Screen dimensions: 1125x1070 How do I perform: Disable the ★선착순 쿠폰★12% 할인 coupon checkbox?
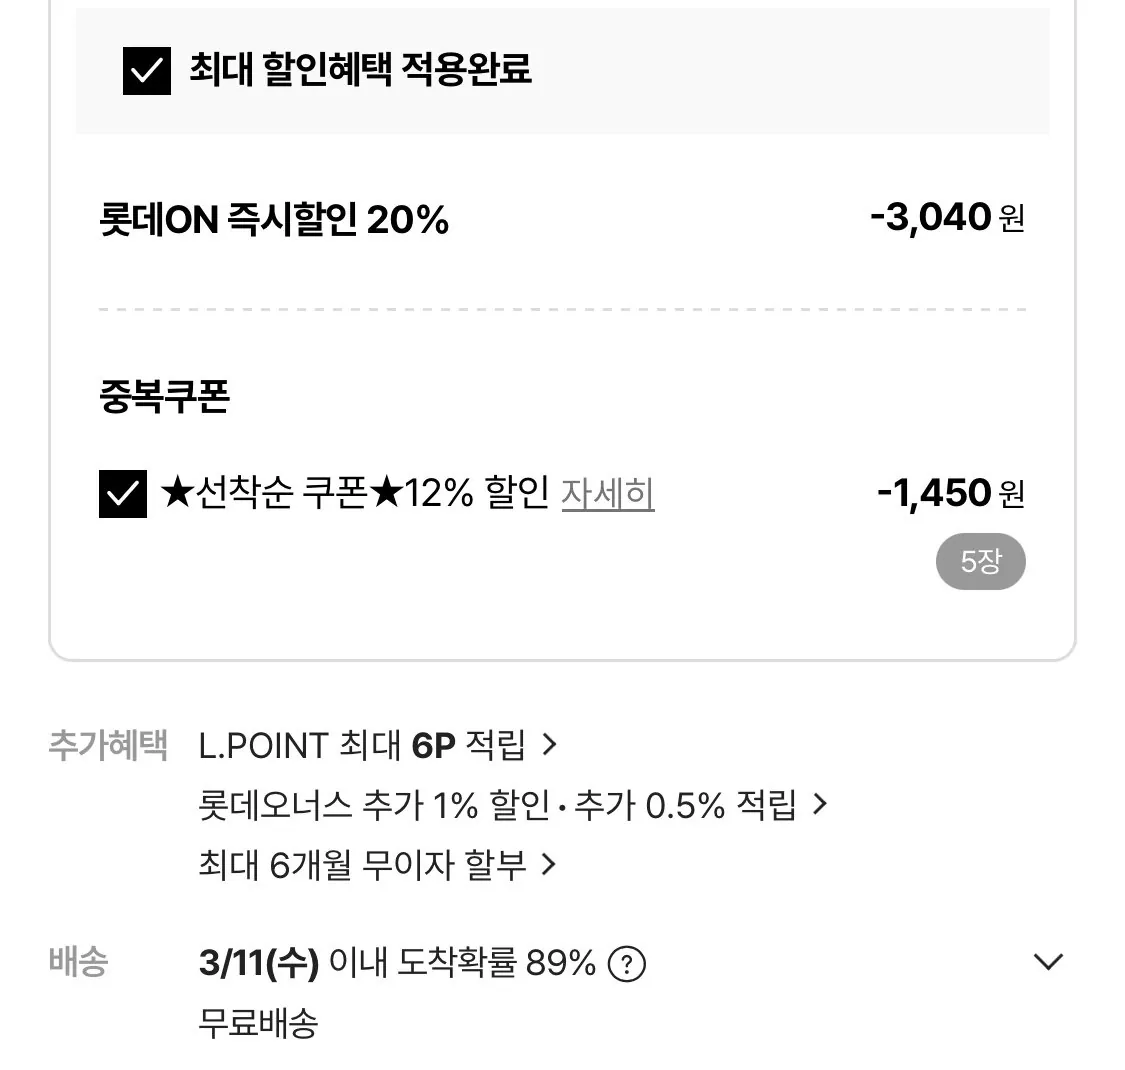(122, 492)
